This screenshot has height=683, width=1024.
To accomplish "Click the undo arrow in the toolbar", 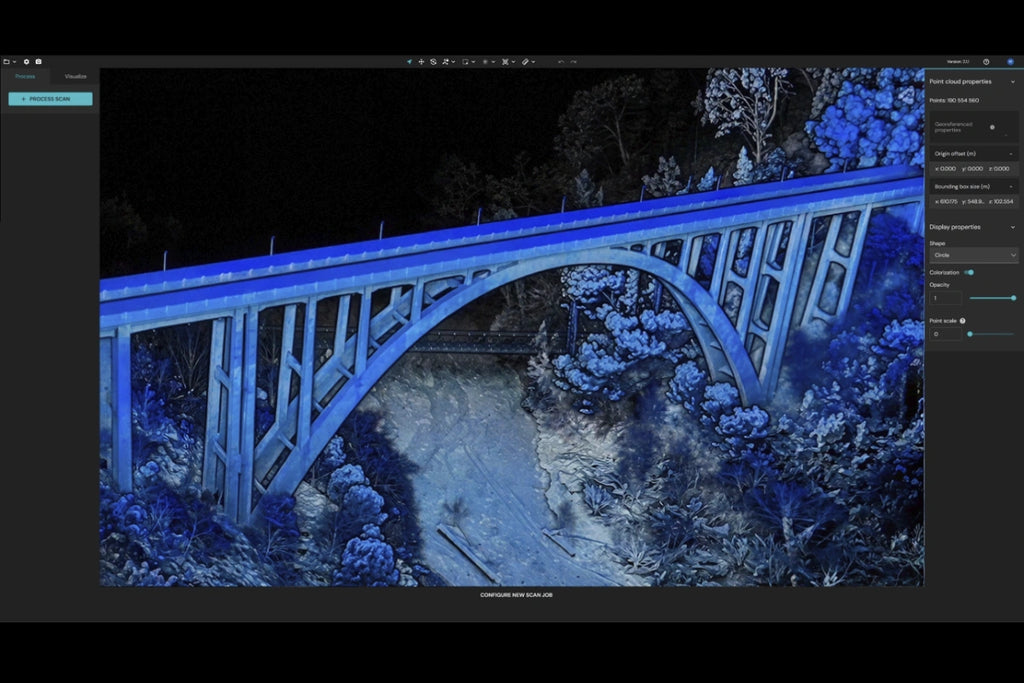I will tap(561, 61).
